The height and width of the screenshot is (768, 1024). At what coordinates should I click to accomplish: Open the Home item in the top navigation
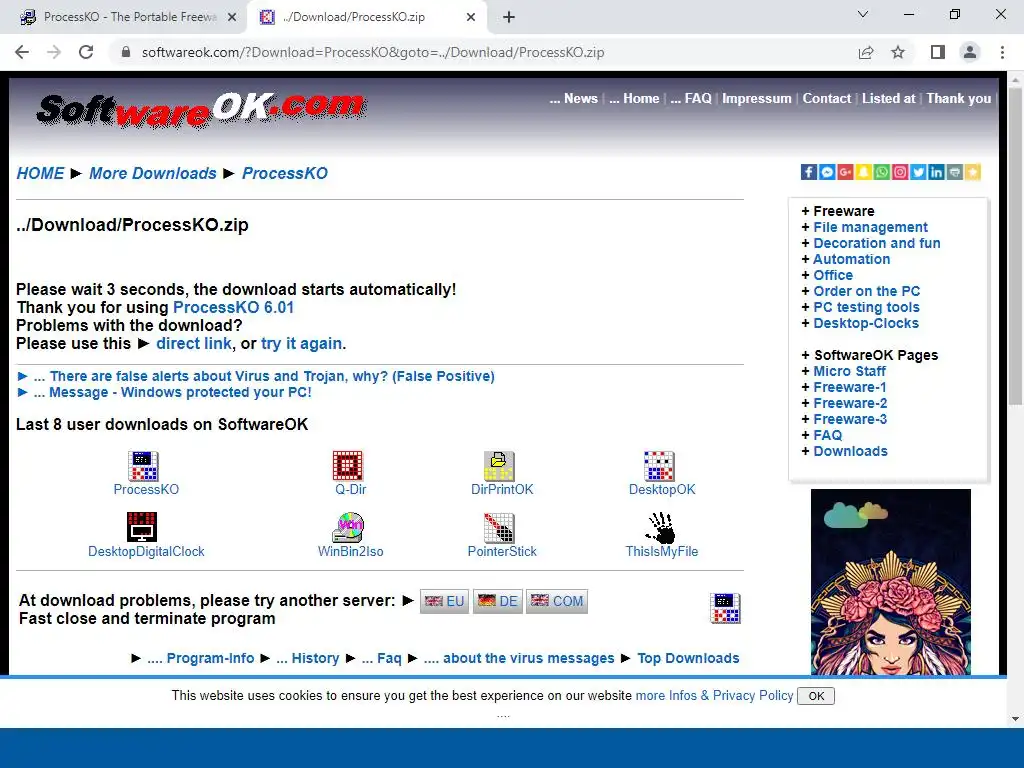point(634,99)
